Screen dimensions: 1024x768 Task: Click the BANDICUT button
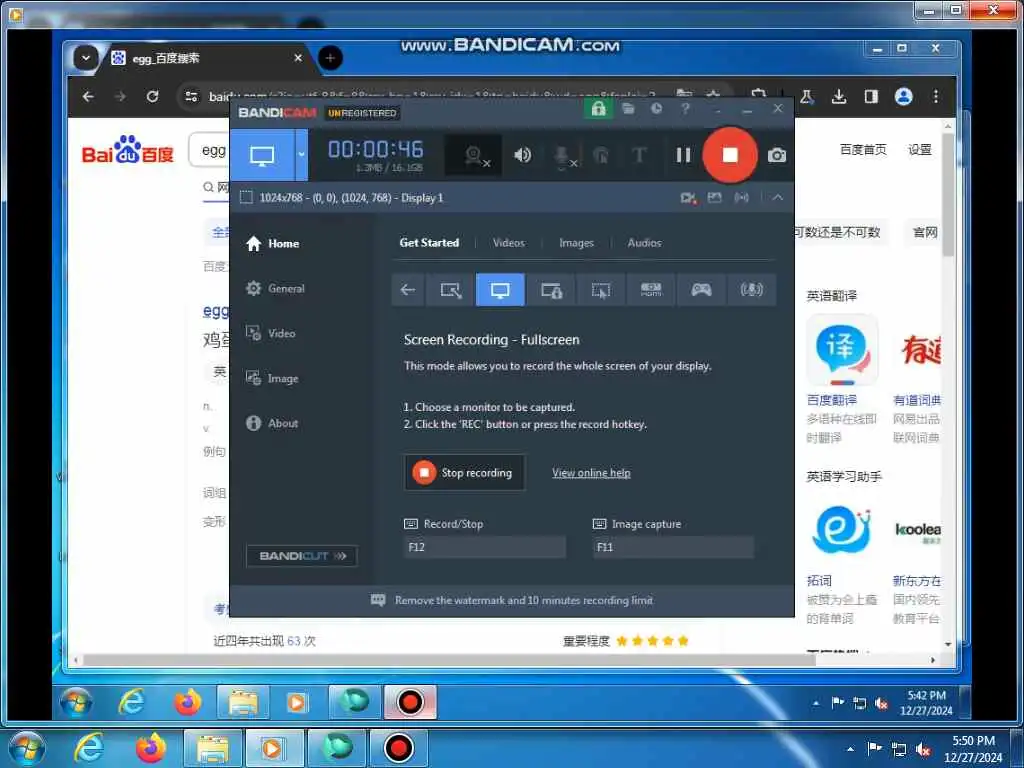point(302,556)
